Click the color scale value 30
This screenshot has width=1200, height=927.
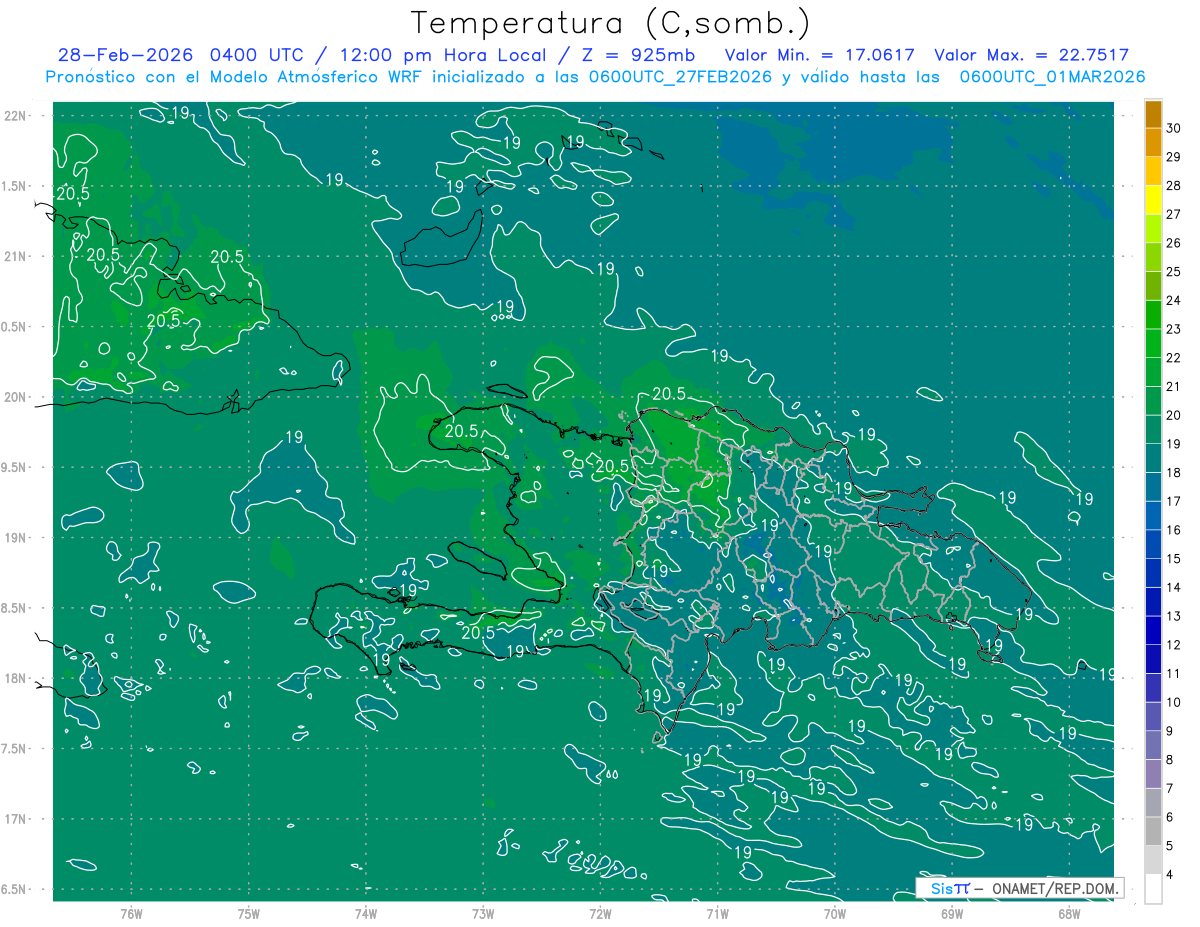point(1173,128)
